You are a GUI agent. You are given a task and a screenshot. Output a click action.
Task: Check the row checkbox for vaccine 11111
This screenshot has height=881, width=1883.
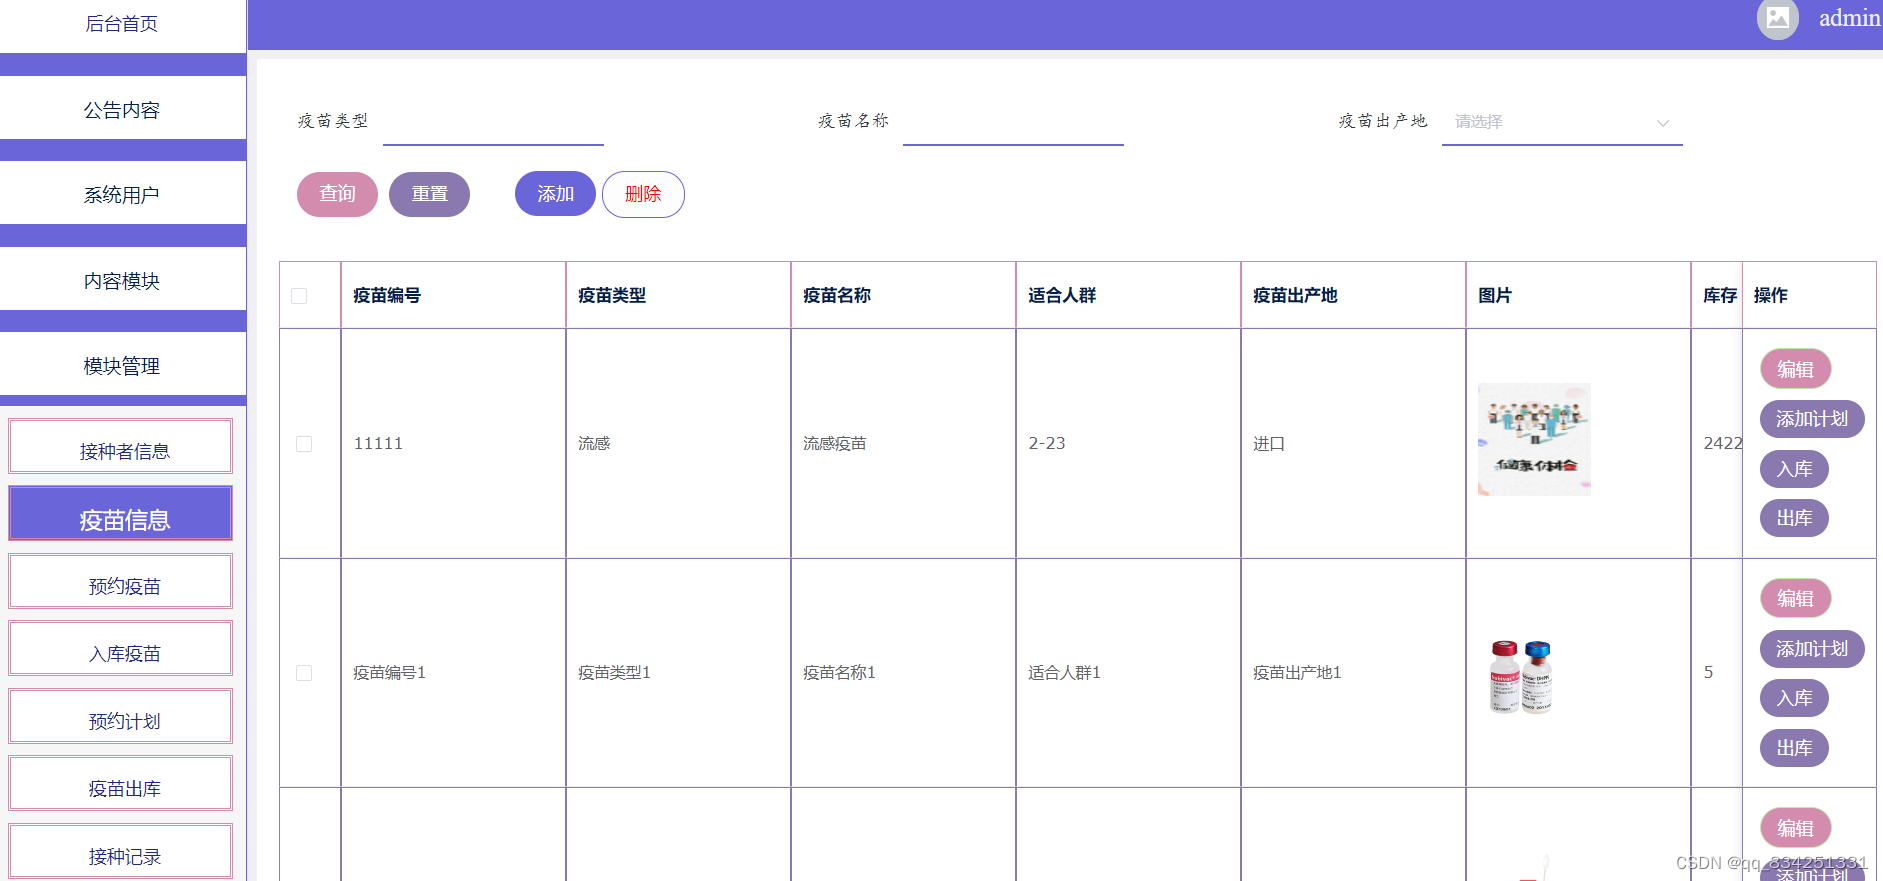coord(304,444)
